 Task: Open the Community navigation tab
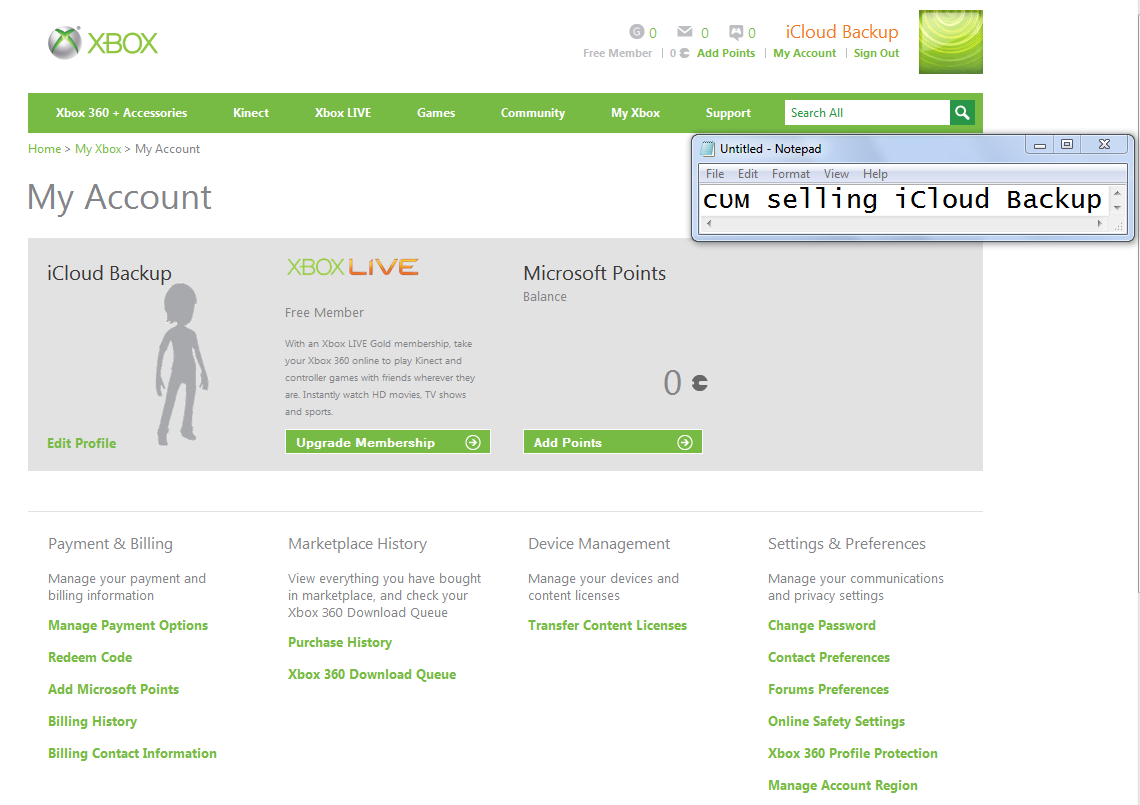click(533, 113)
